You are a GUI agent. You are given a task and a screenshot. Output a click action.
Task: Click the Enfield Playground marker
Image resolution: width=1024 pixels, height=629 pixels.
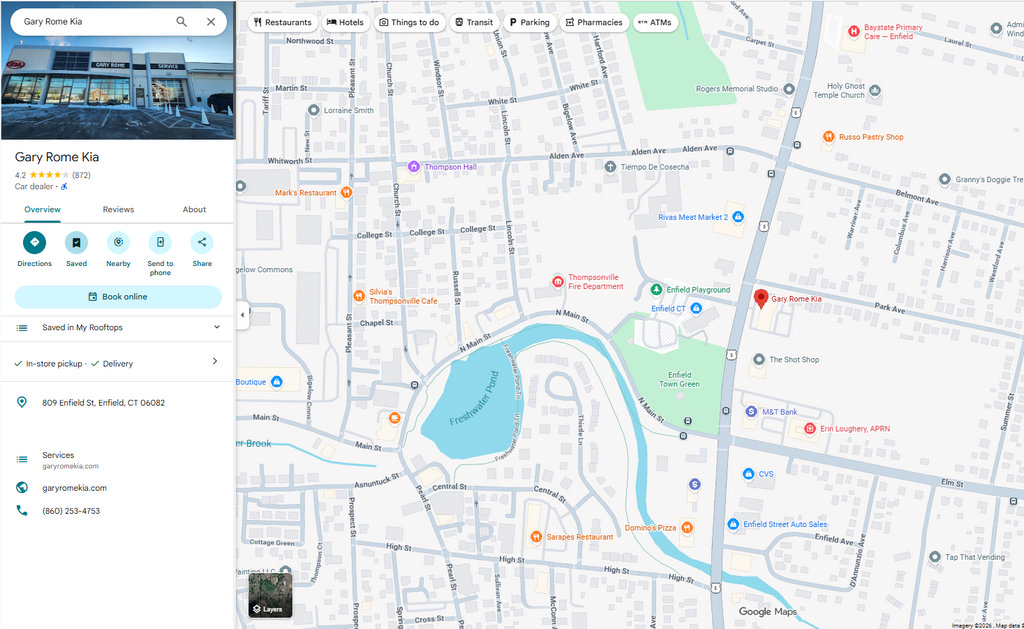pyautogui.click(x=656, y=289)
